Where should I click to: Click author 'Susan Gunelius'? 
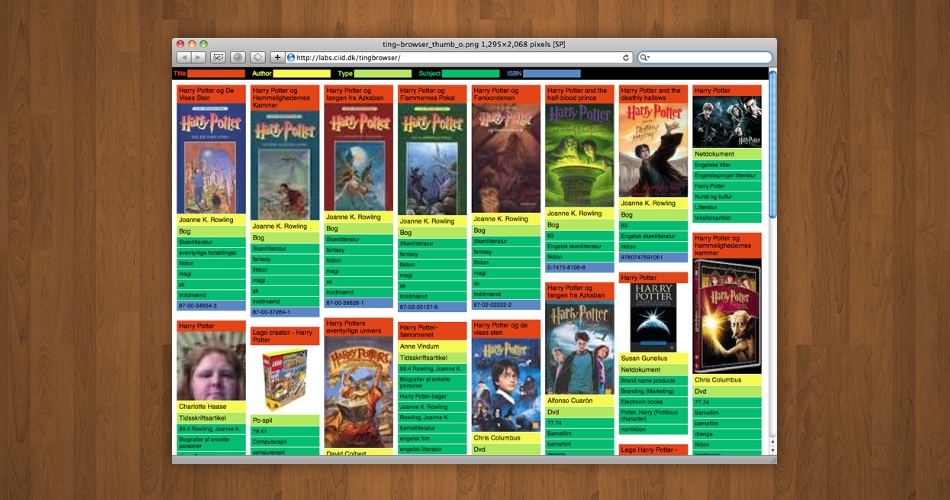pyautogui.click(x=653, y=358)
